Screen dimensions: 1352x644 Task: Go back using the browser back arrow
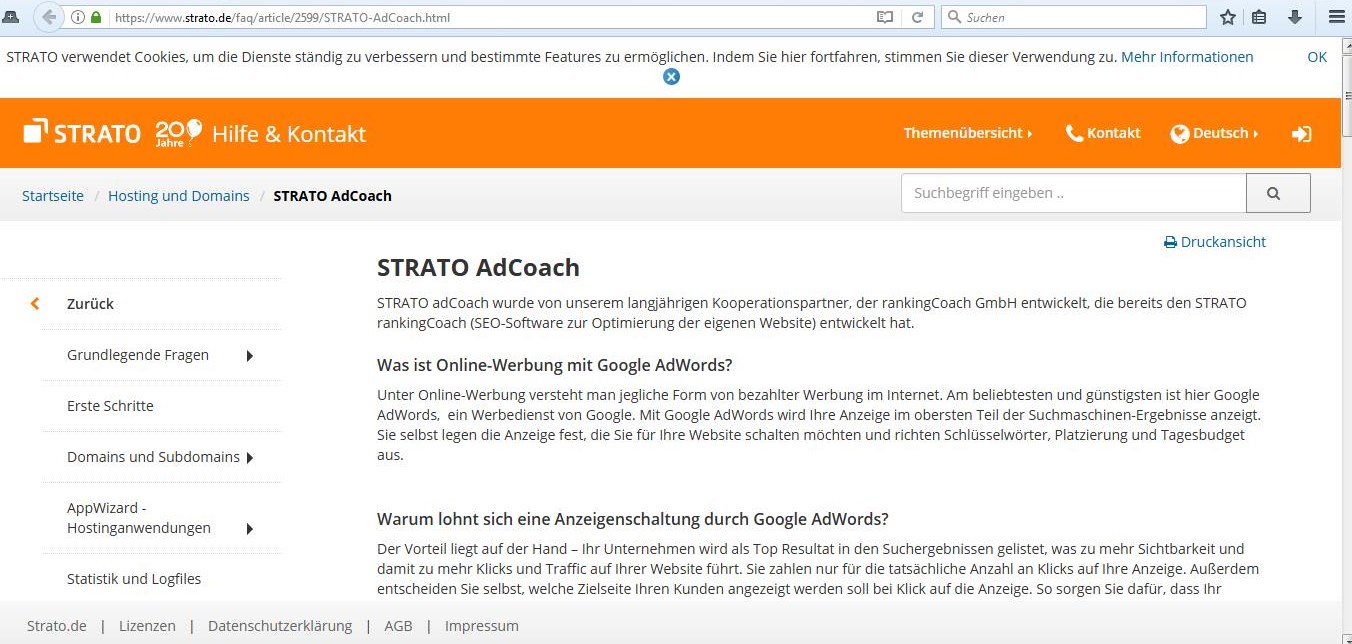pyautogui.click(x=48, y=17)
